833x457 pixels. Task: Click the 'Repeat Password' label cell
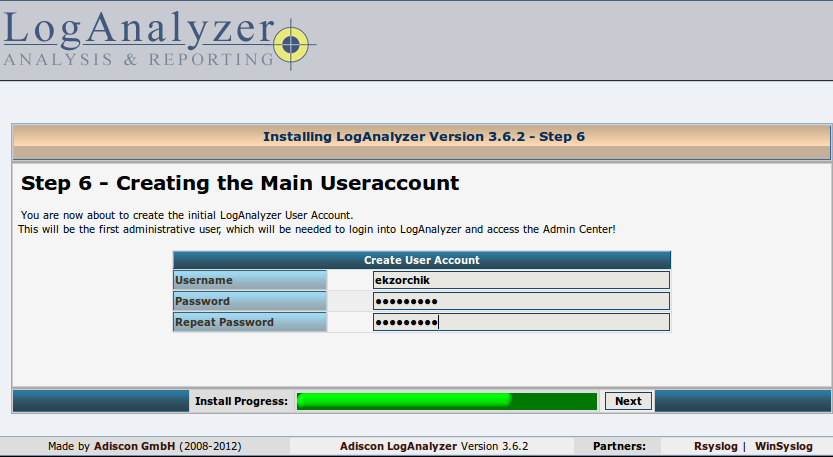tap(250, 322)
